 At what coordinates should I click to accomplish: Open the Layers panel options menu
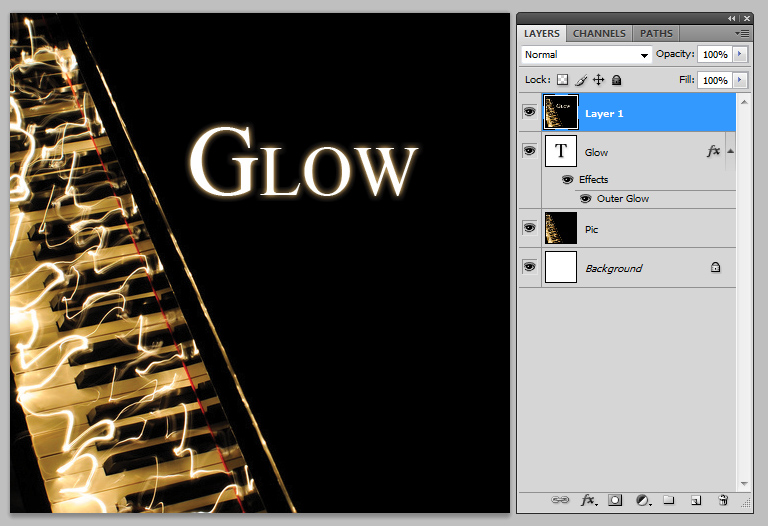coord(741,33)
